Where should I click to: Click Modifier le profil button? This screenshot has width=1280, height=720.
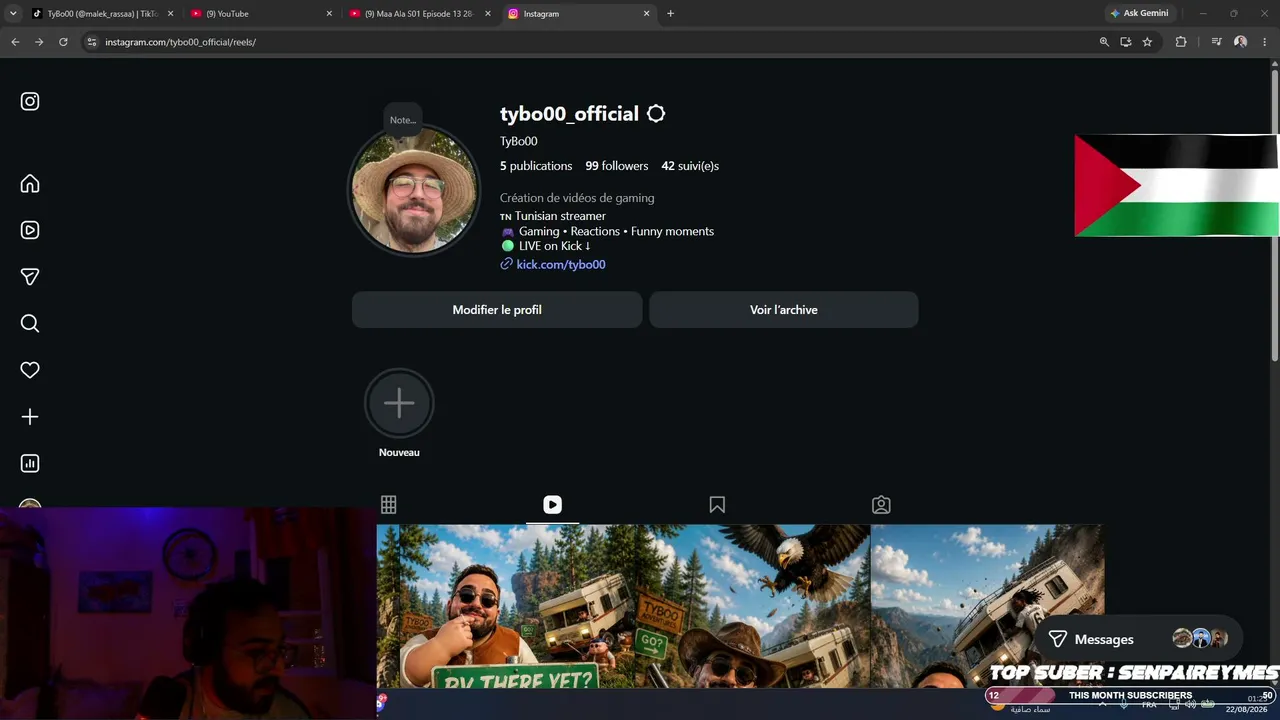pos(497,310)
